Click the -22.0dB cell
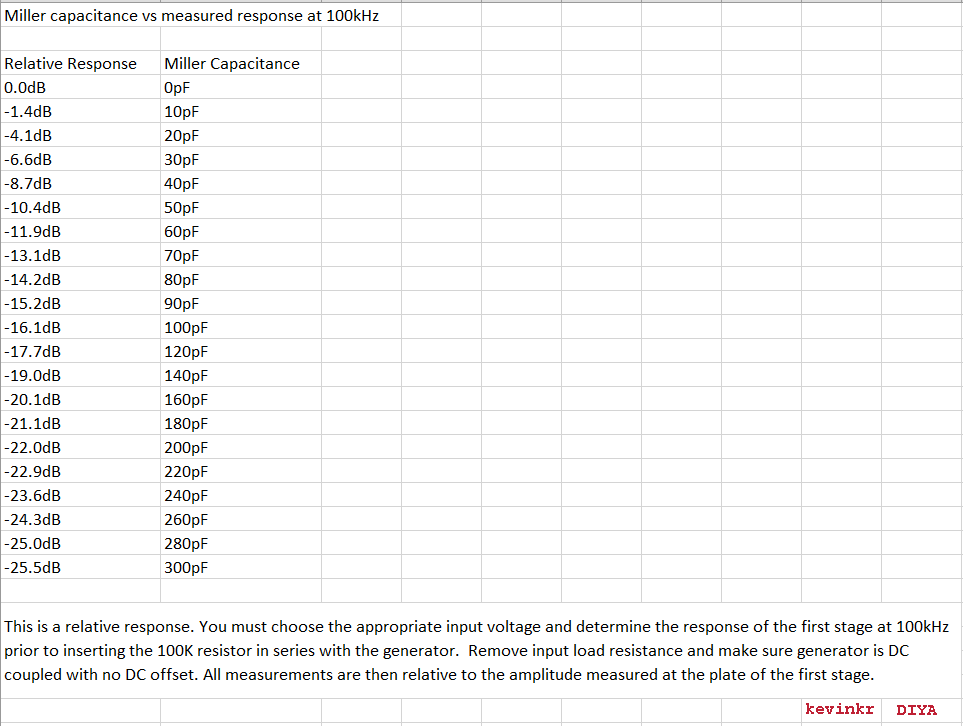This screenshot has height=726, width=963. pyautogui.click(x=80, y=447)
